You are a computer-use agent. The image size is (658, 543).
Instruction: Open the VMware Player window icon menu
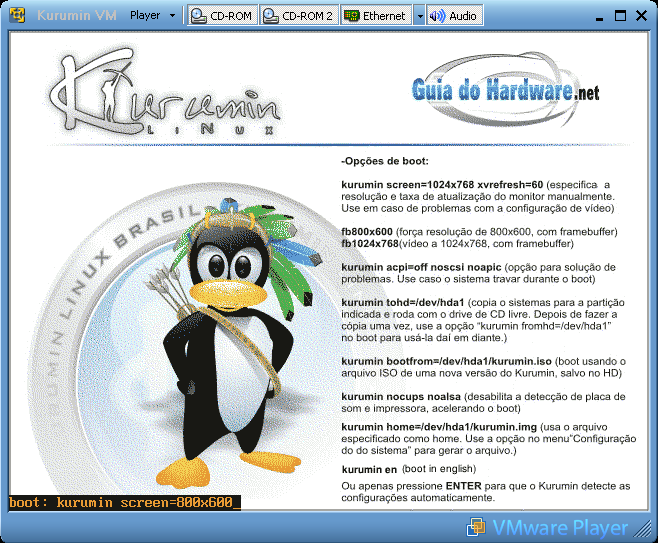pyautogui.click(x=17, y=16)
